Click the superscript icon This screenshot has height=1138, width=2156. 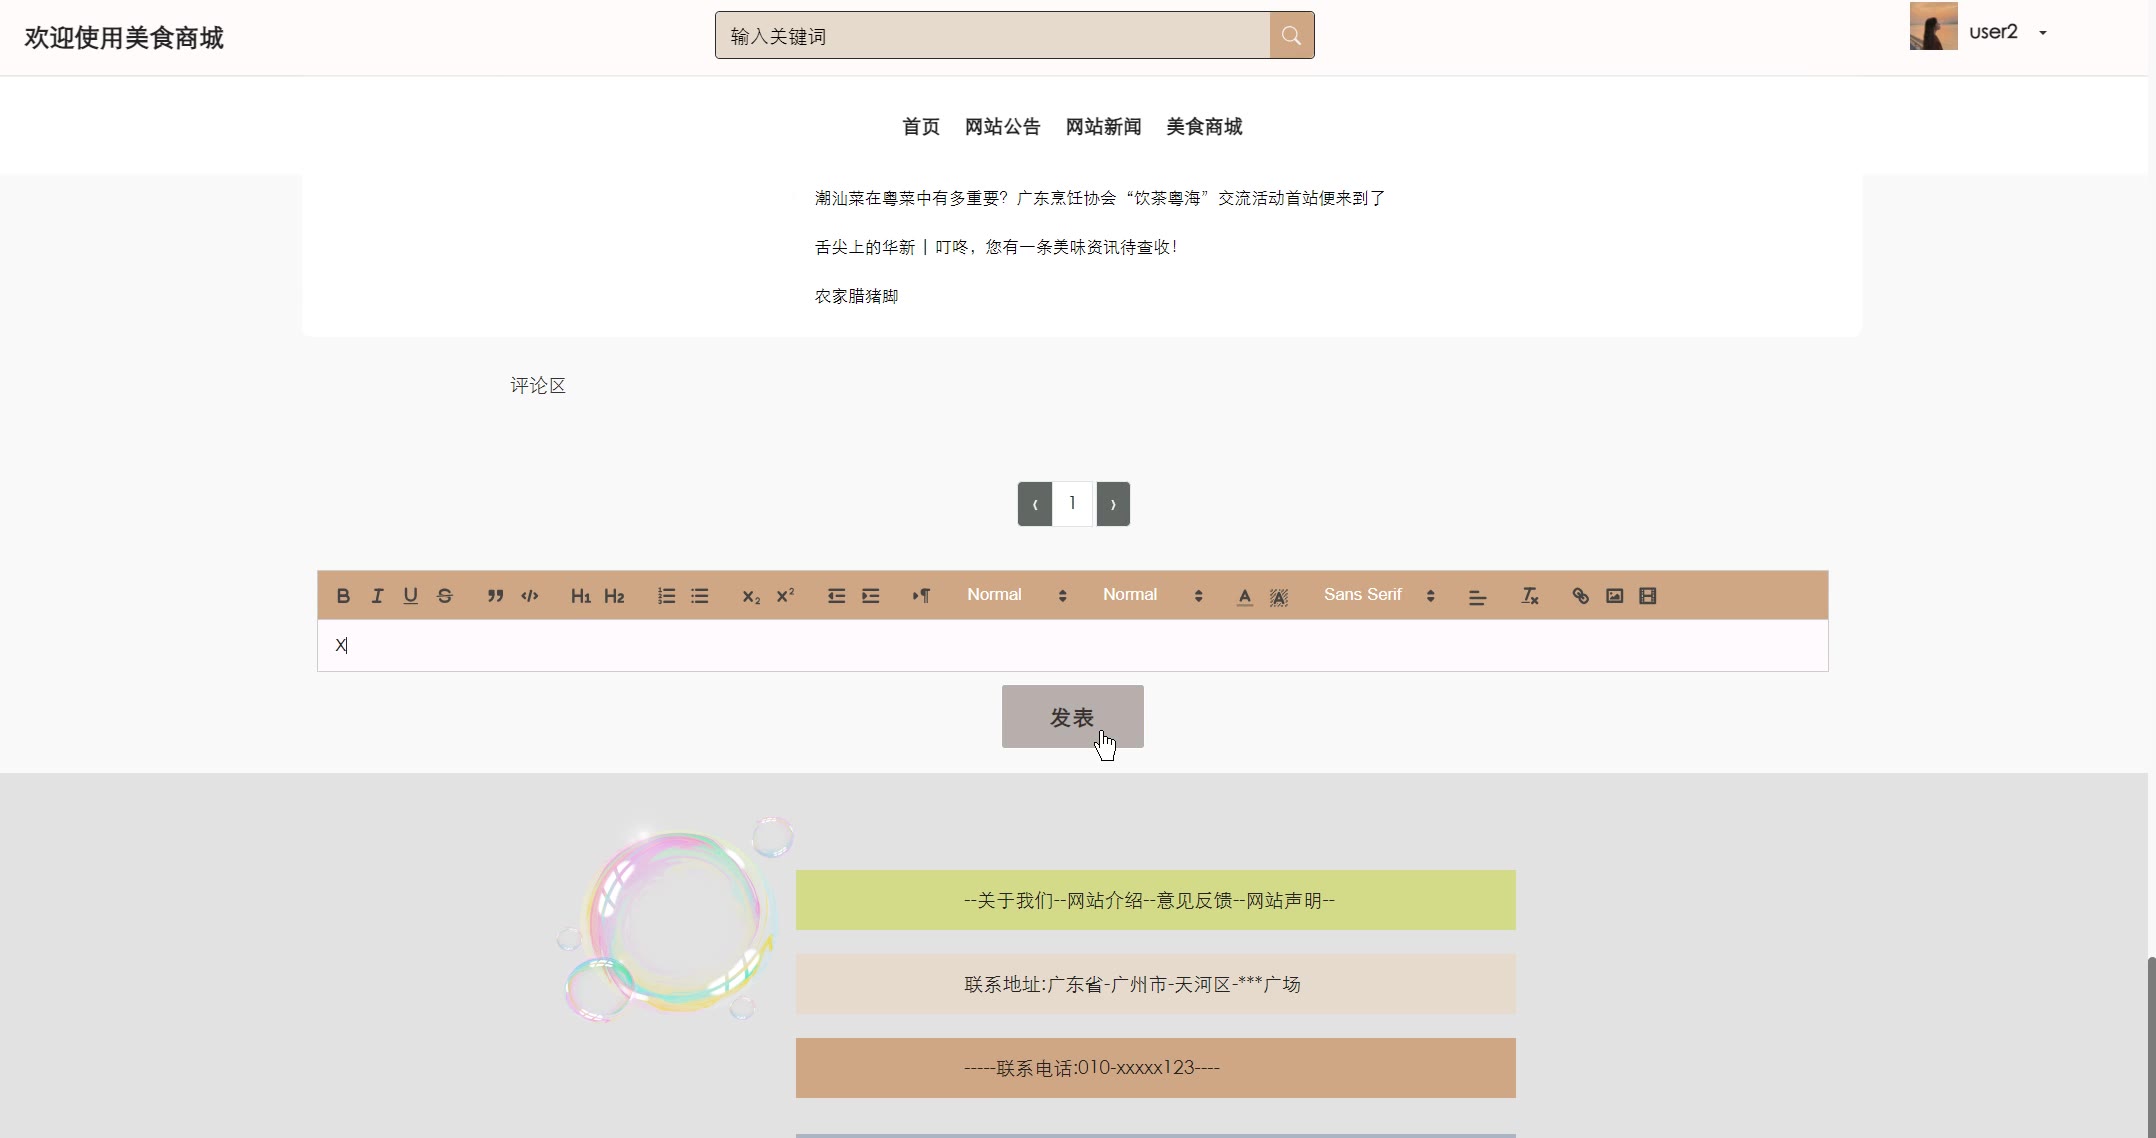tap(785, 596)
